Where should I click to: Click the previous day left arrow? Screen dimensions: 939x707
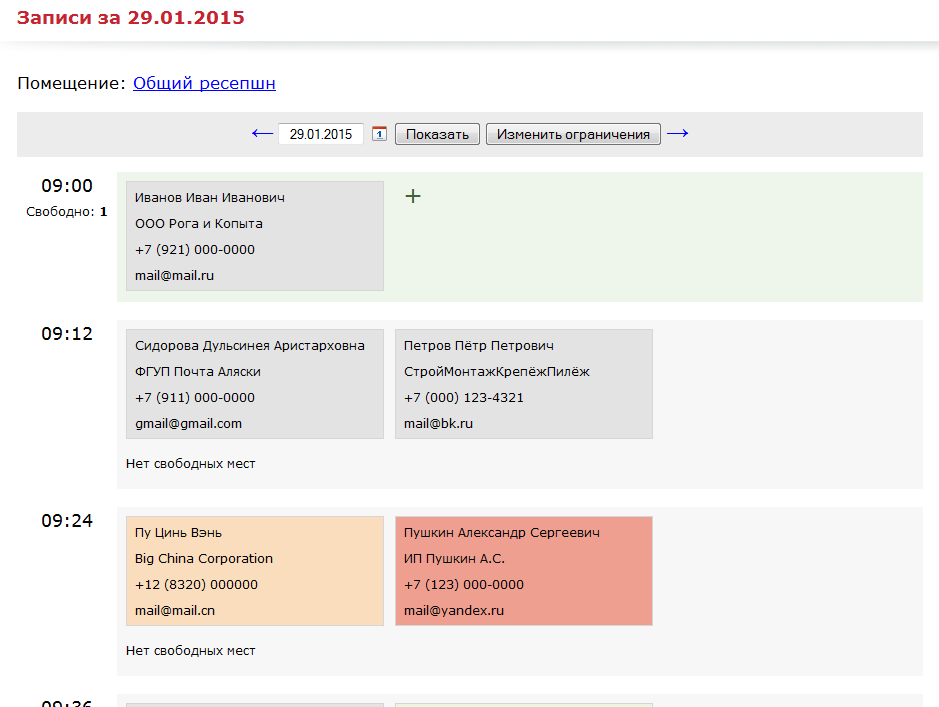coord(262,134)
